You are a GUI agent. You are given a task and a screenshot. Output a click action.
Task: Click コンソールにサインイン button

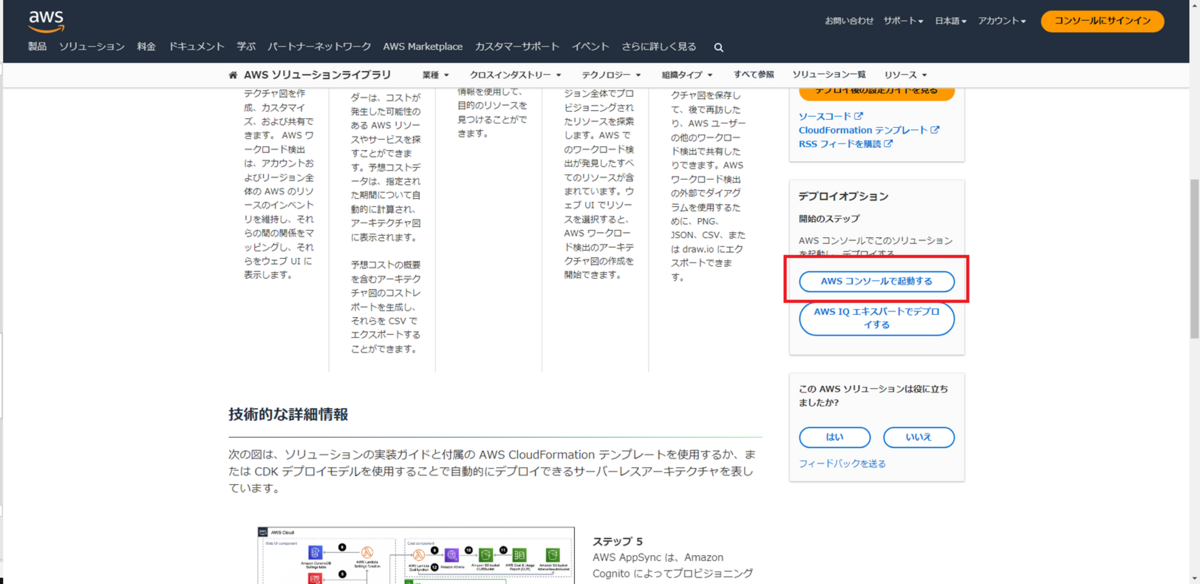[x=1102, y=21]
